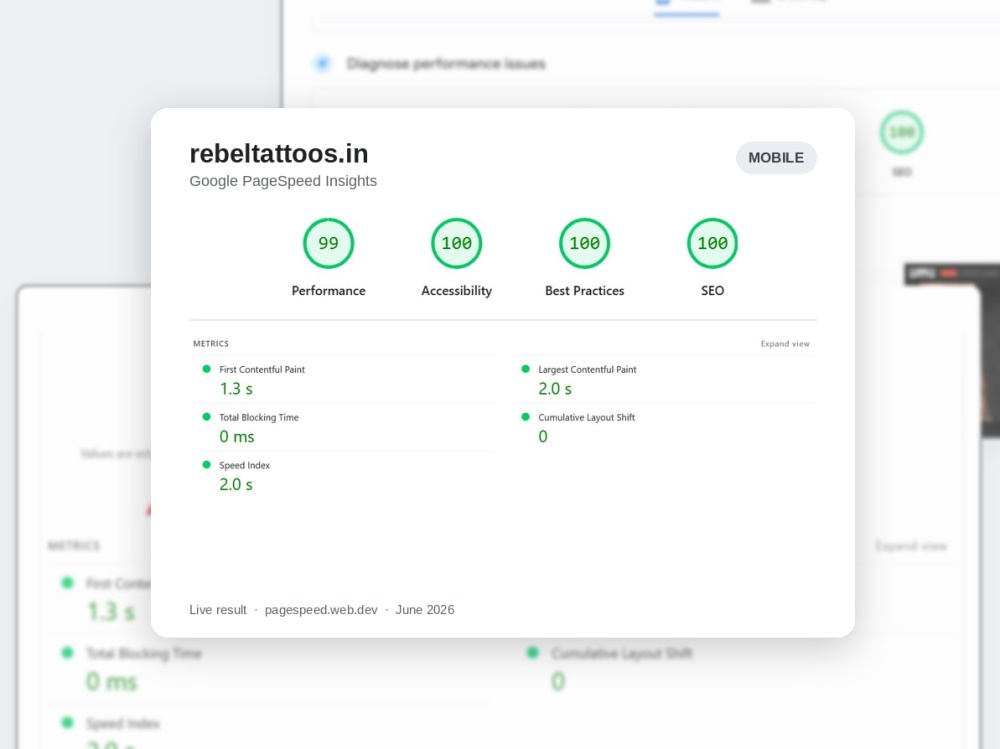Click the 2.0 s Largest Contentful Paint value
Screen dimensions: 1000x749
click(x=555, y=389)
